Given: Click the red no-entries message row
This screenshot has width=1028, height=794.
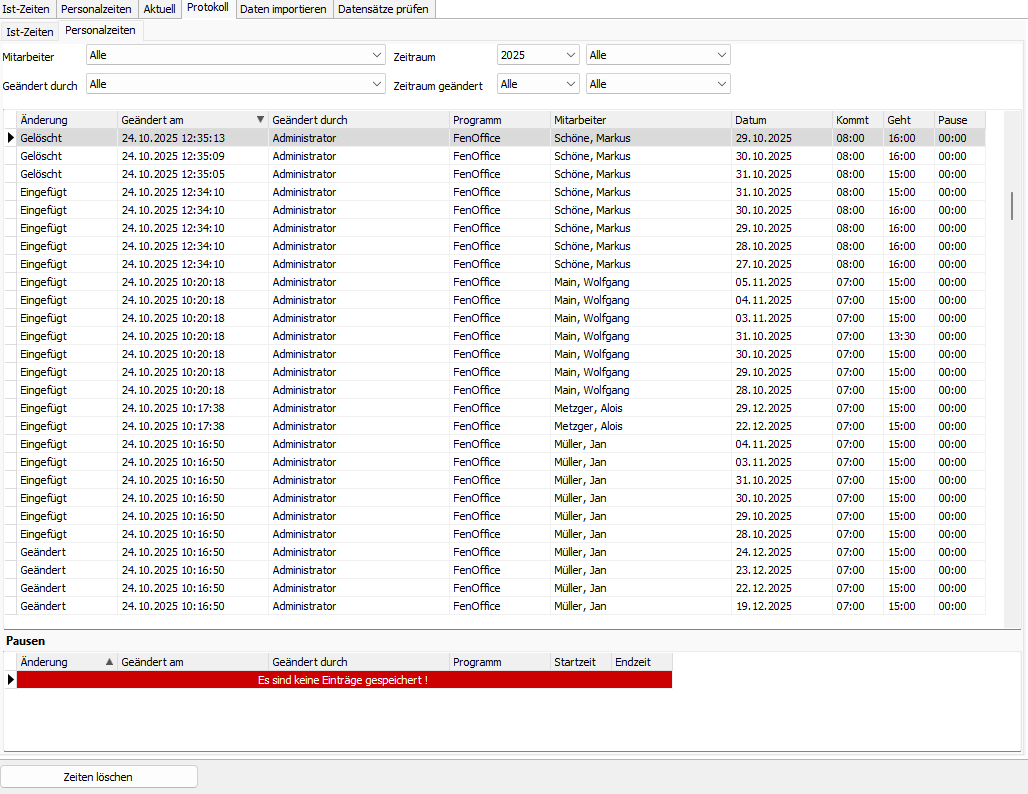Looking at the screenshot, I should click(x=343, y=680).
